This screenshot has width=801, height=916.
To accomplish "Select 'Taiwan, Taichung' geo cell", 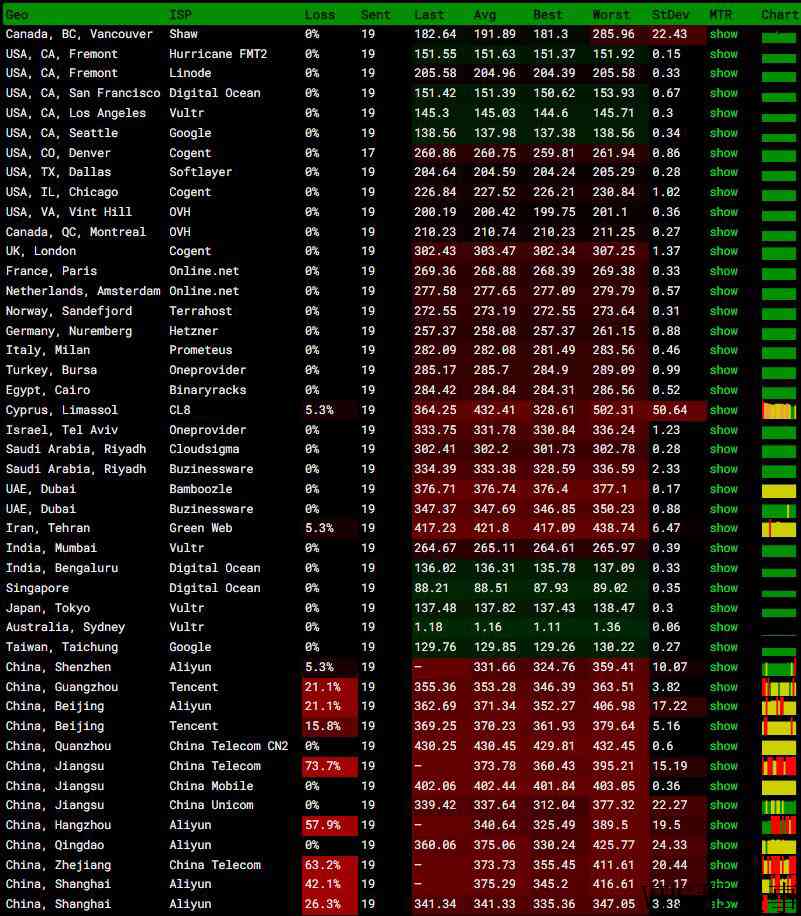I will [61, 647].
